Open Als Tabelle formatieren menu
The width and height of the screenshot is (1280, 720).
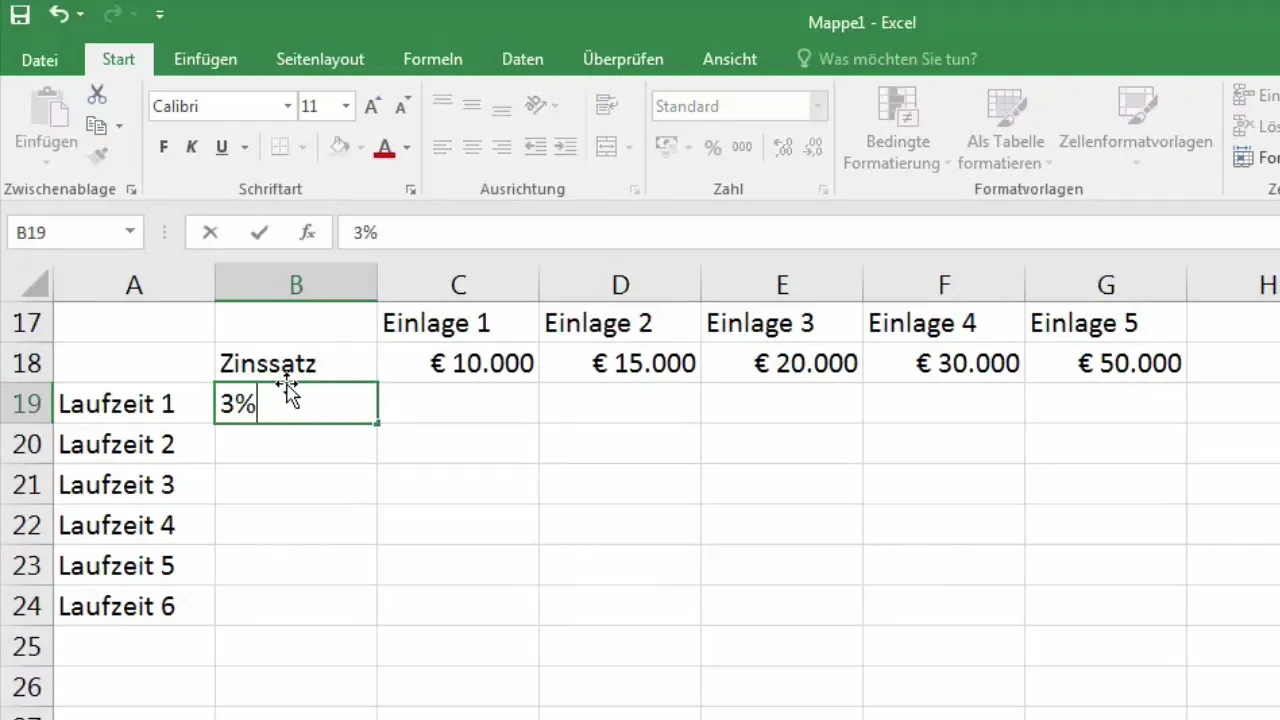(x=1005, y=128)
